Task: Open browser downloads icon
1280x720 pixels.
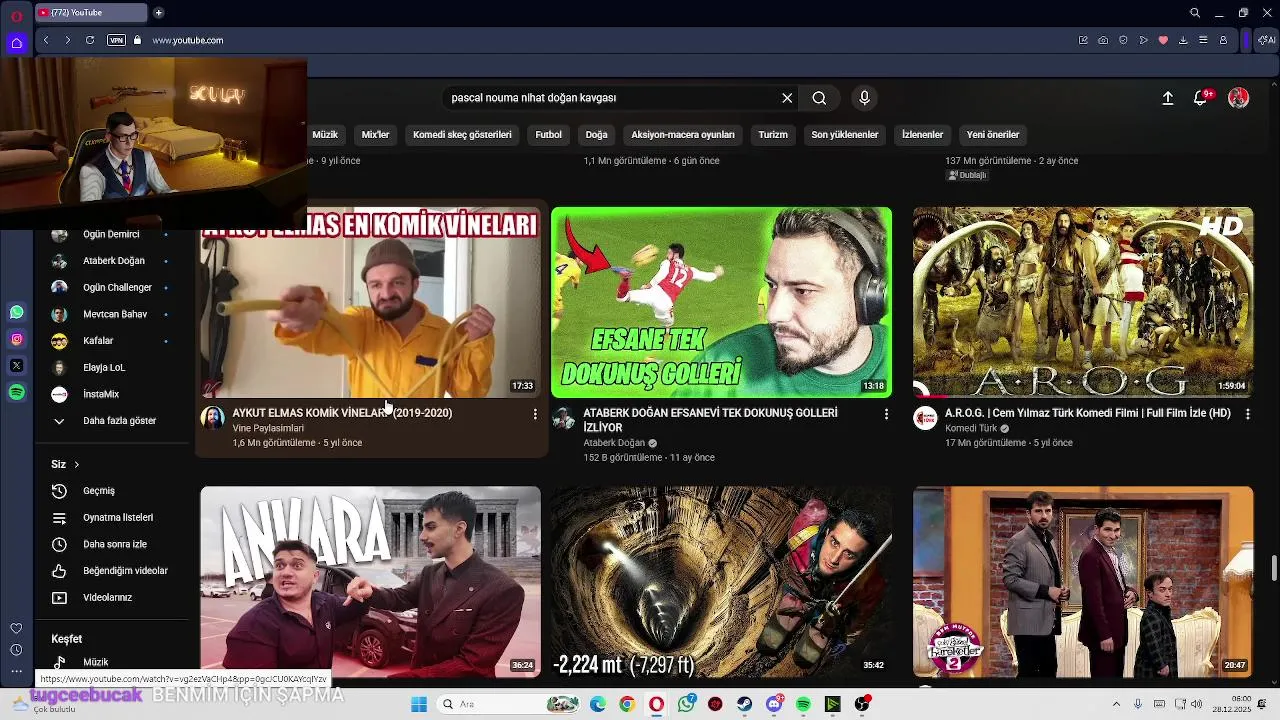Action: (1183, 40)
